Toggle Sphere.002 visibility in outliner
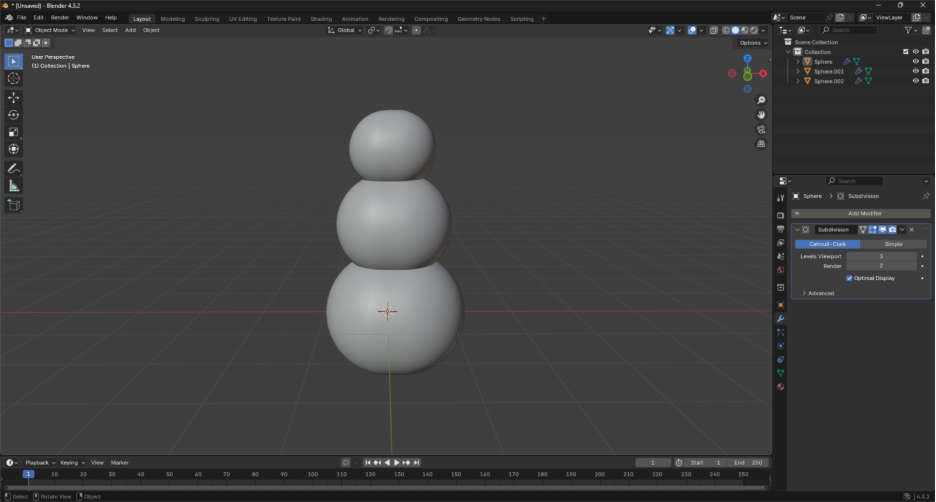Viewport: 936px width, 502px height. click(915, 81)
